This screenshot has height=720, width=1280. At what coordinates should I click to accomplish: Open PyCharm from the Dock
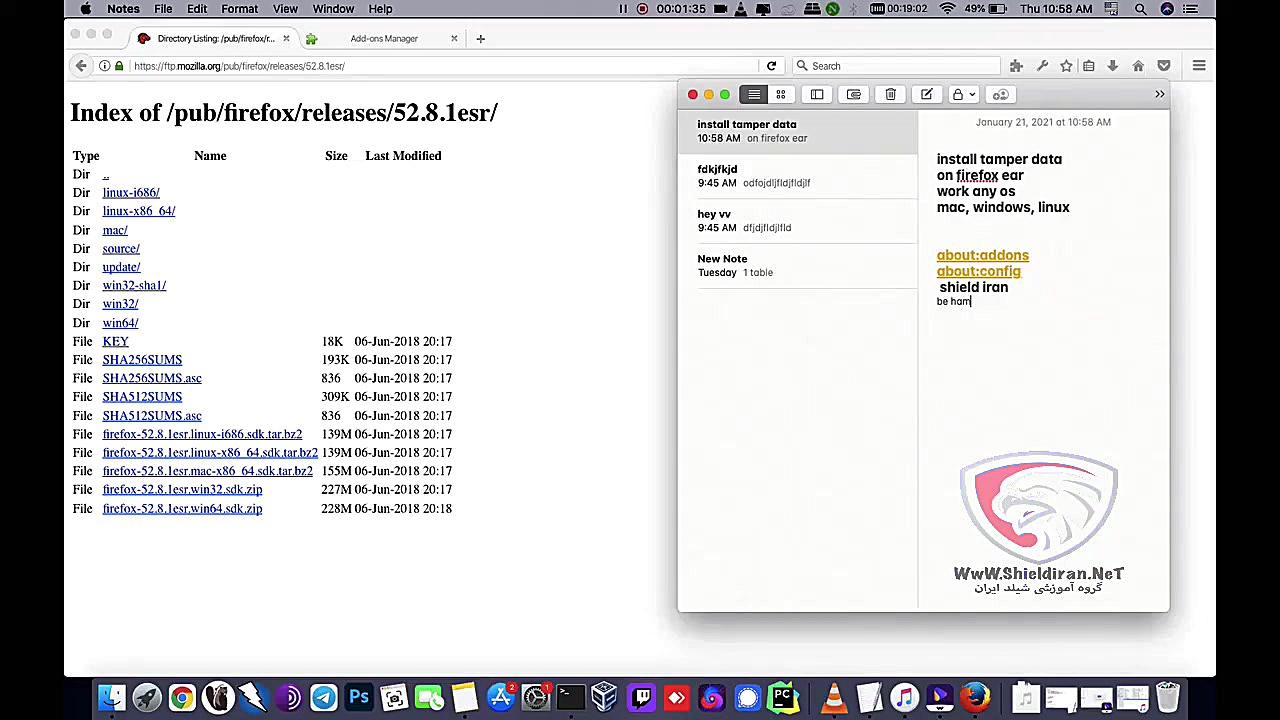pyautogui.click(x=783, y=697)
